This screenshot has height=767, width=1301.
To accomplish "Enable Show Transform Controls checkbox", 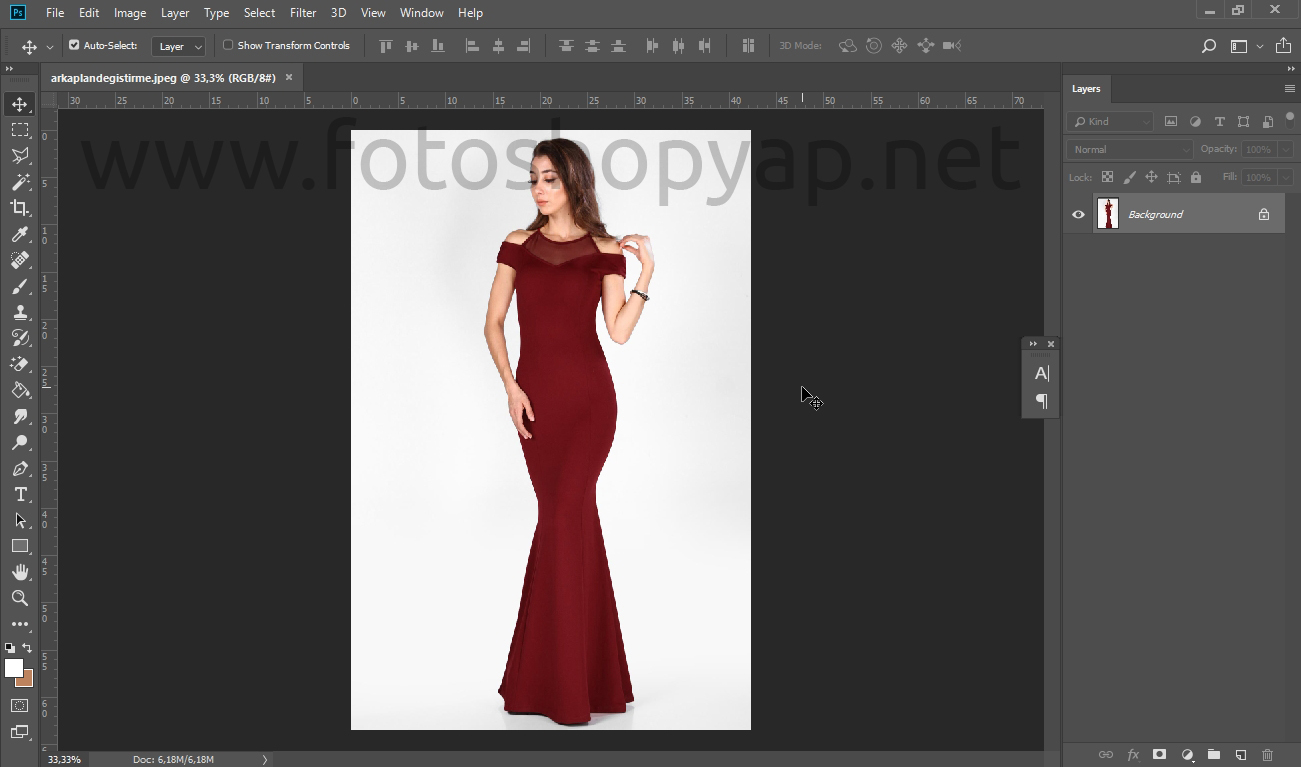I will point(228,45).
